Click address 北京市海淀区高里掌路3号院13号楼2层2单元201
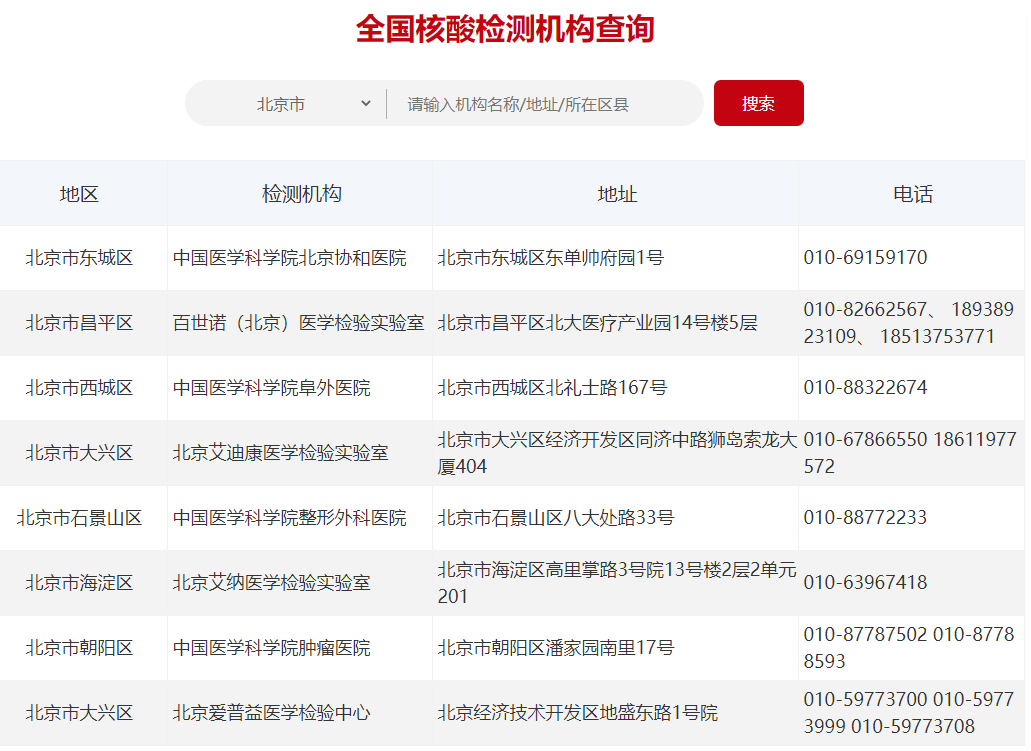 [x=617, y=583]
